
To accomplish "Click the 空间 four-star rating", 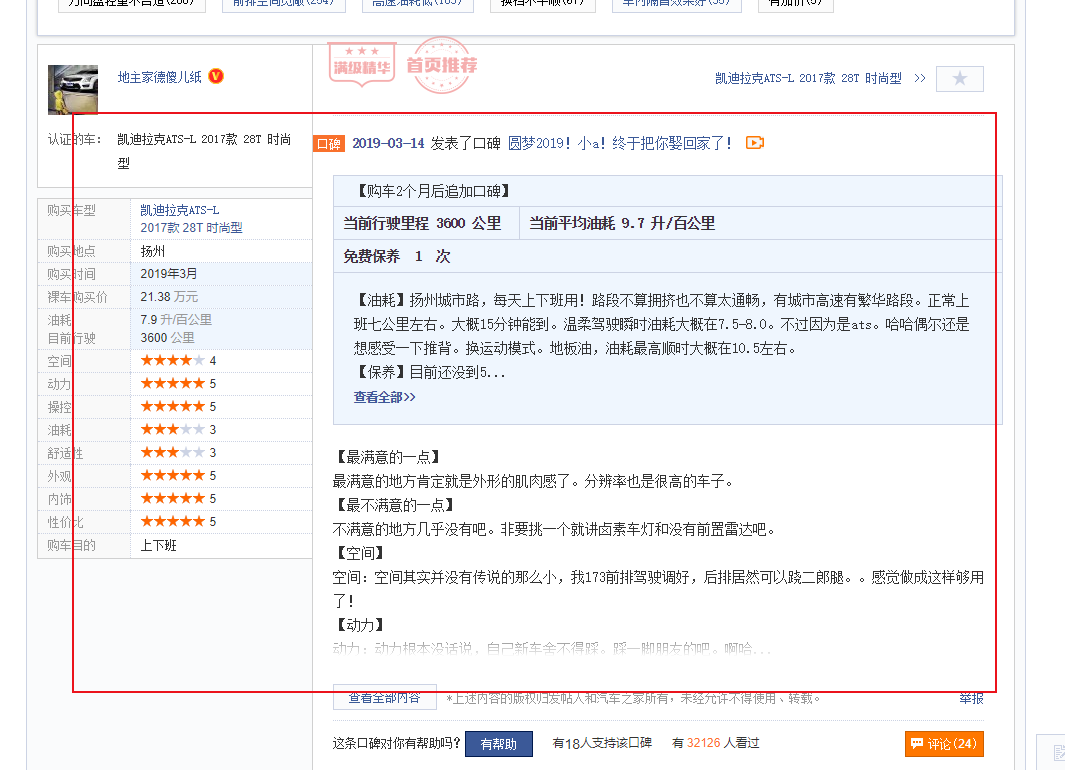I will coord(173,361).
